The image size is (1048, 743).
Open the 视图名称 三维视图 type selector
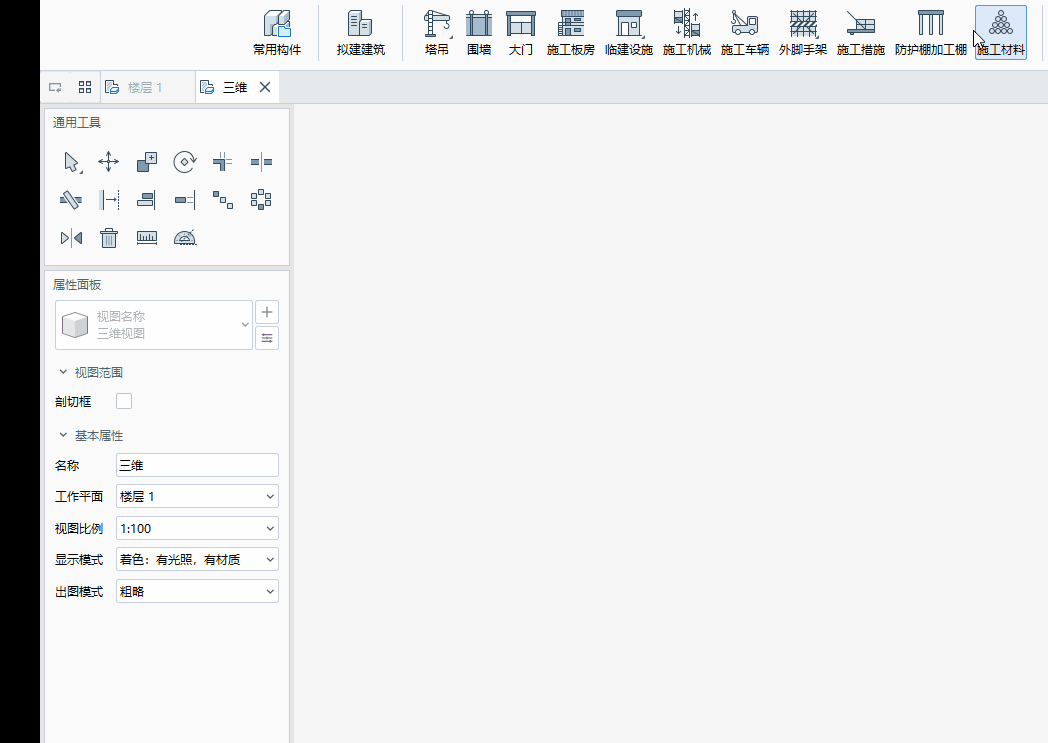154,325
